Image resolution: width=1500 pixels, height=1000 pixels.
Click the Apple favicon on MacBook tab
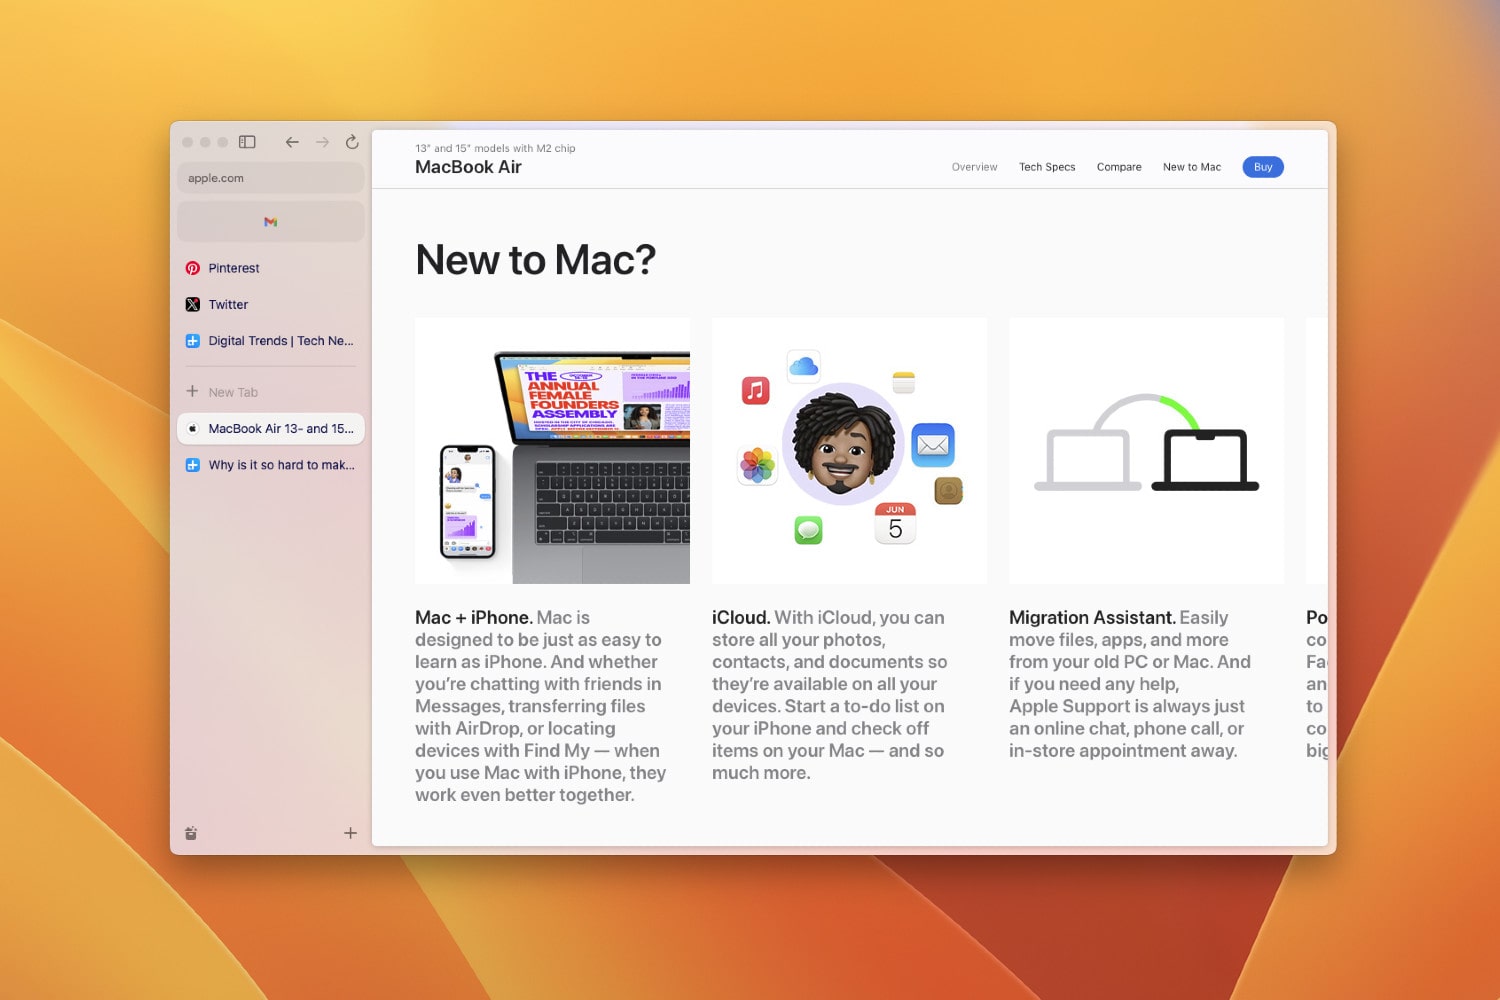[193, 428]
